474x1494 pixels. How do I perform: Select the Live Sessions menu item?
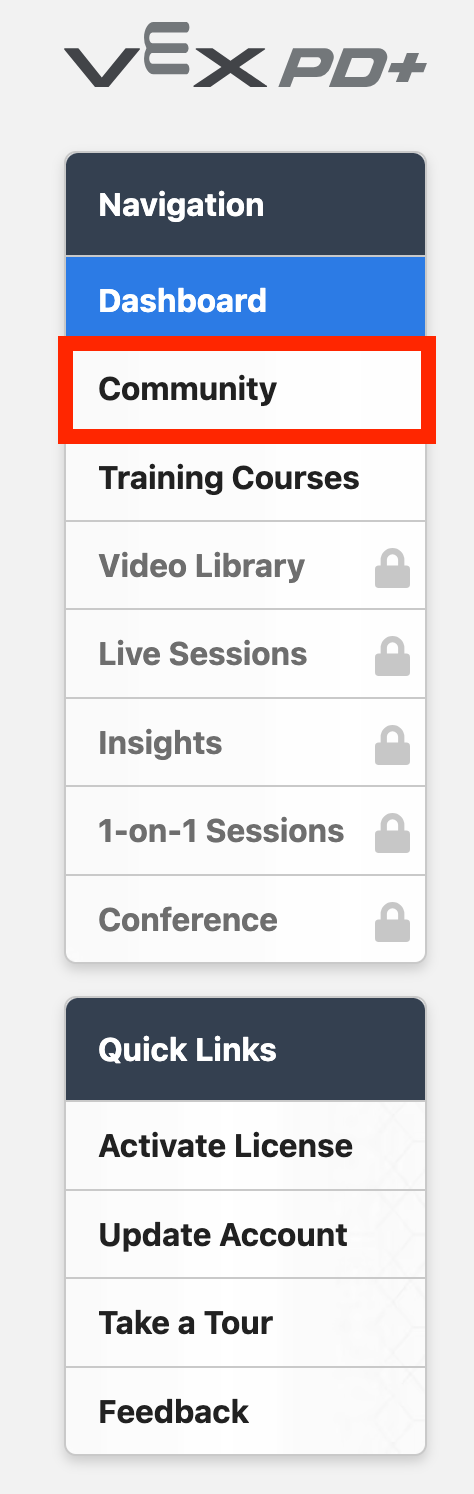coord(246,654)
